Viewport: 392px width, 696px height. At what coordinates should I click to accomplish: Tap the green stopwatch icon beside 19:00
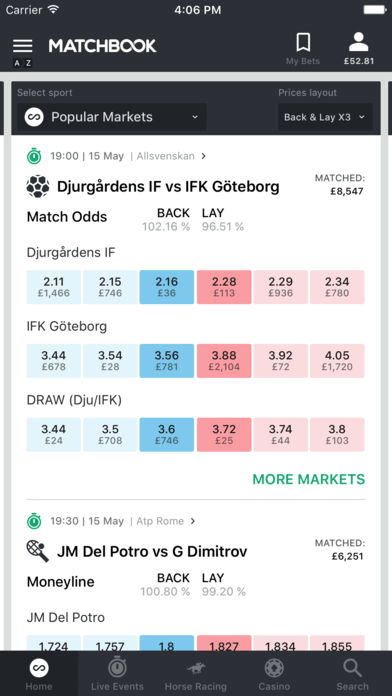coord(34,156)
